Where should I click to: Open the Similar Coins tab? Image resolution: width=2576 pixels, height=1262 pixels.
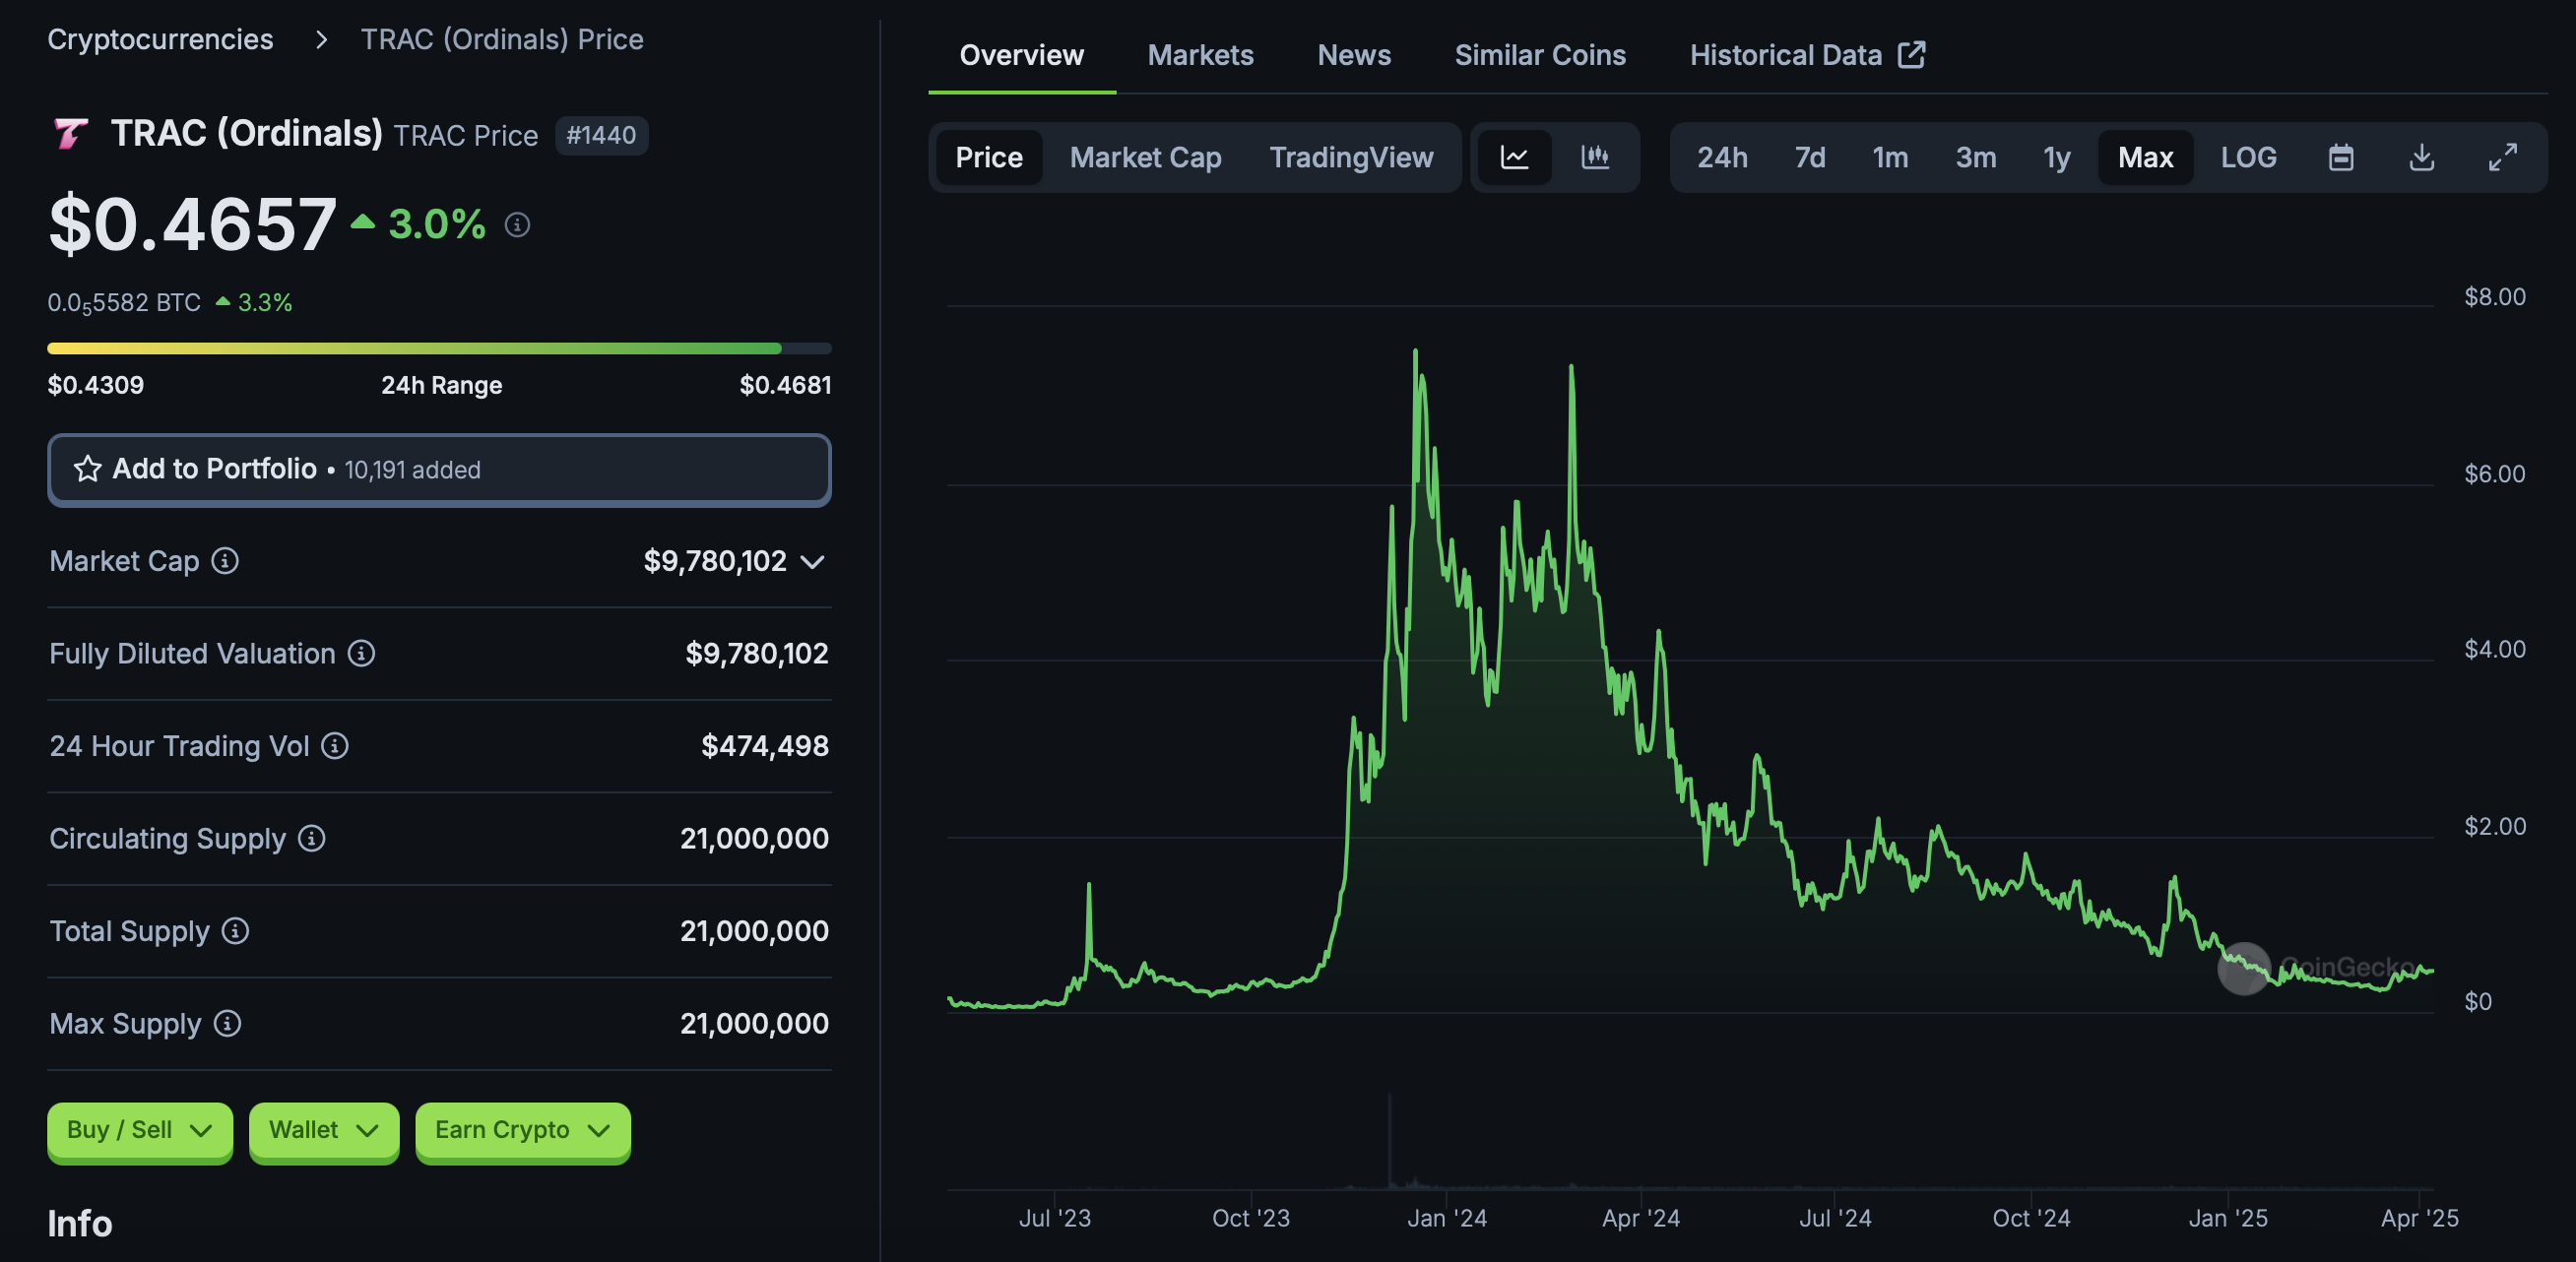pos(1540,55)
